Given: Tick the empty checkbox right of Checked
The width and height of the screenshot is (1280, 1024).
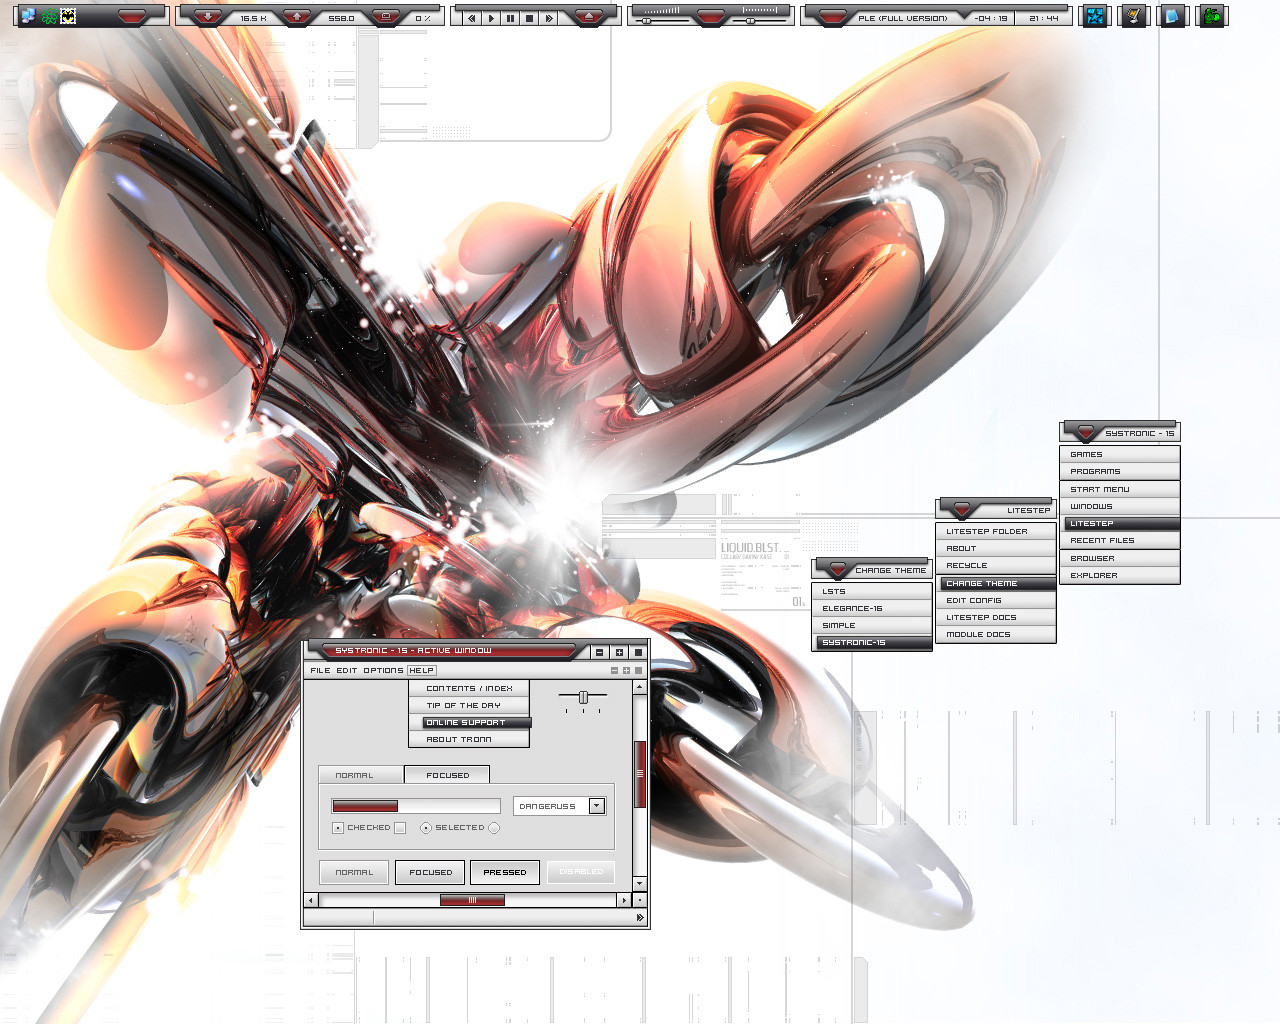Looking at the screenshot, I should point(400,828).
